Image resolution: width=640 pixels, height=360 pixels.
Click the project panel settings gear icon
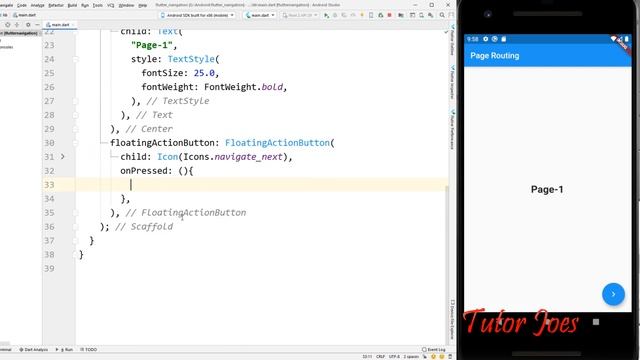(28, 25)
